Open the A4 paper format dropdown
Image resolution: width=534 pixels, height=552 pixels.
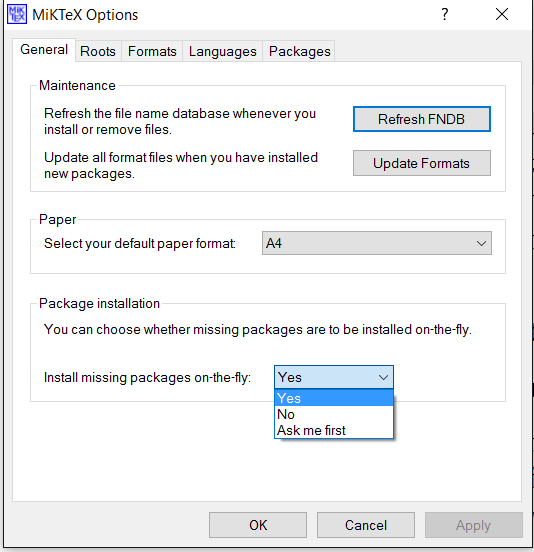(377, 243)
